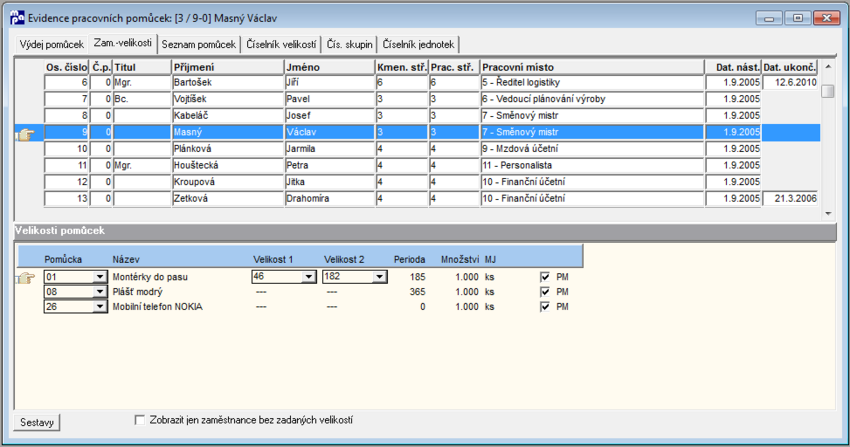Open the Seznam pomůcek tab
Image resolution: width=850 pixels, height=447 pixels.
(x=198, y=44)
